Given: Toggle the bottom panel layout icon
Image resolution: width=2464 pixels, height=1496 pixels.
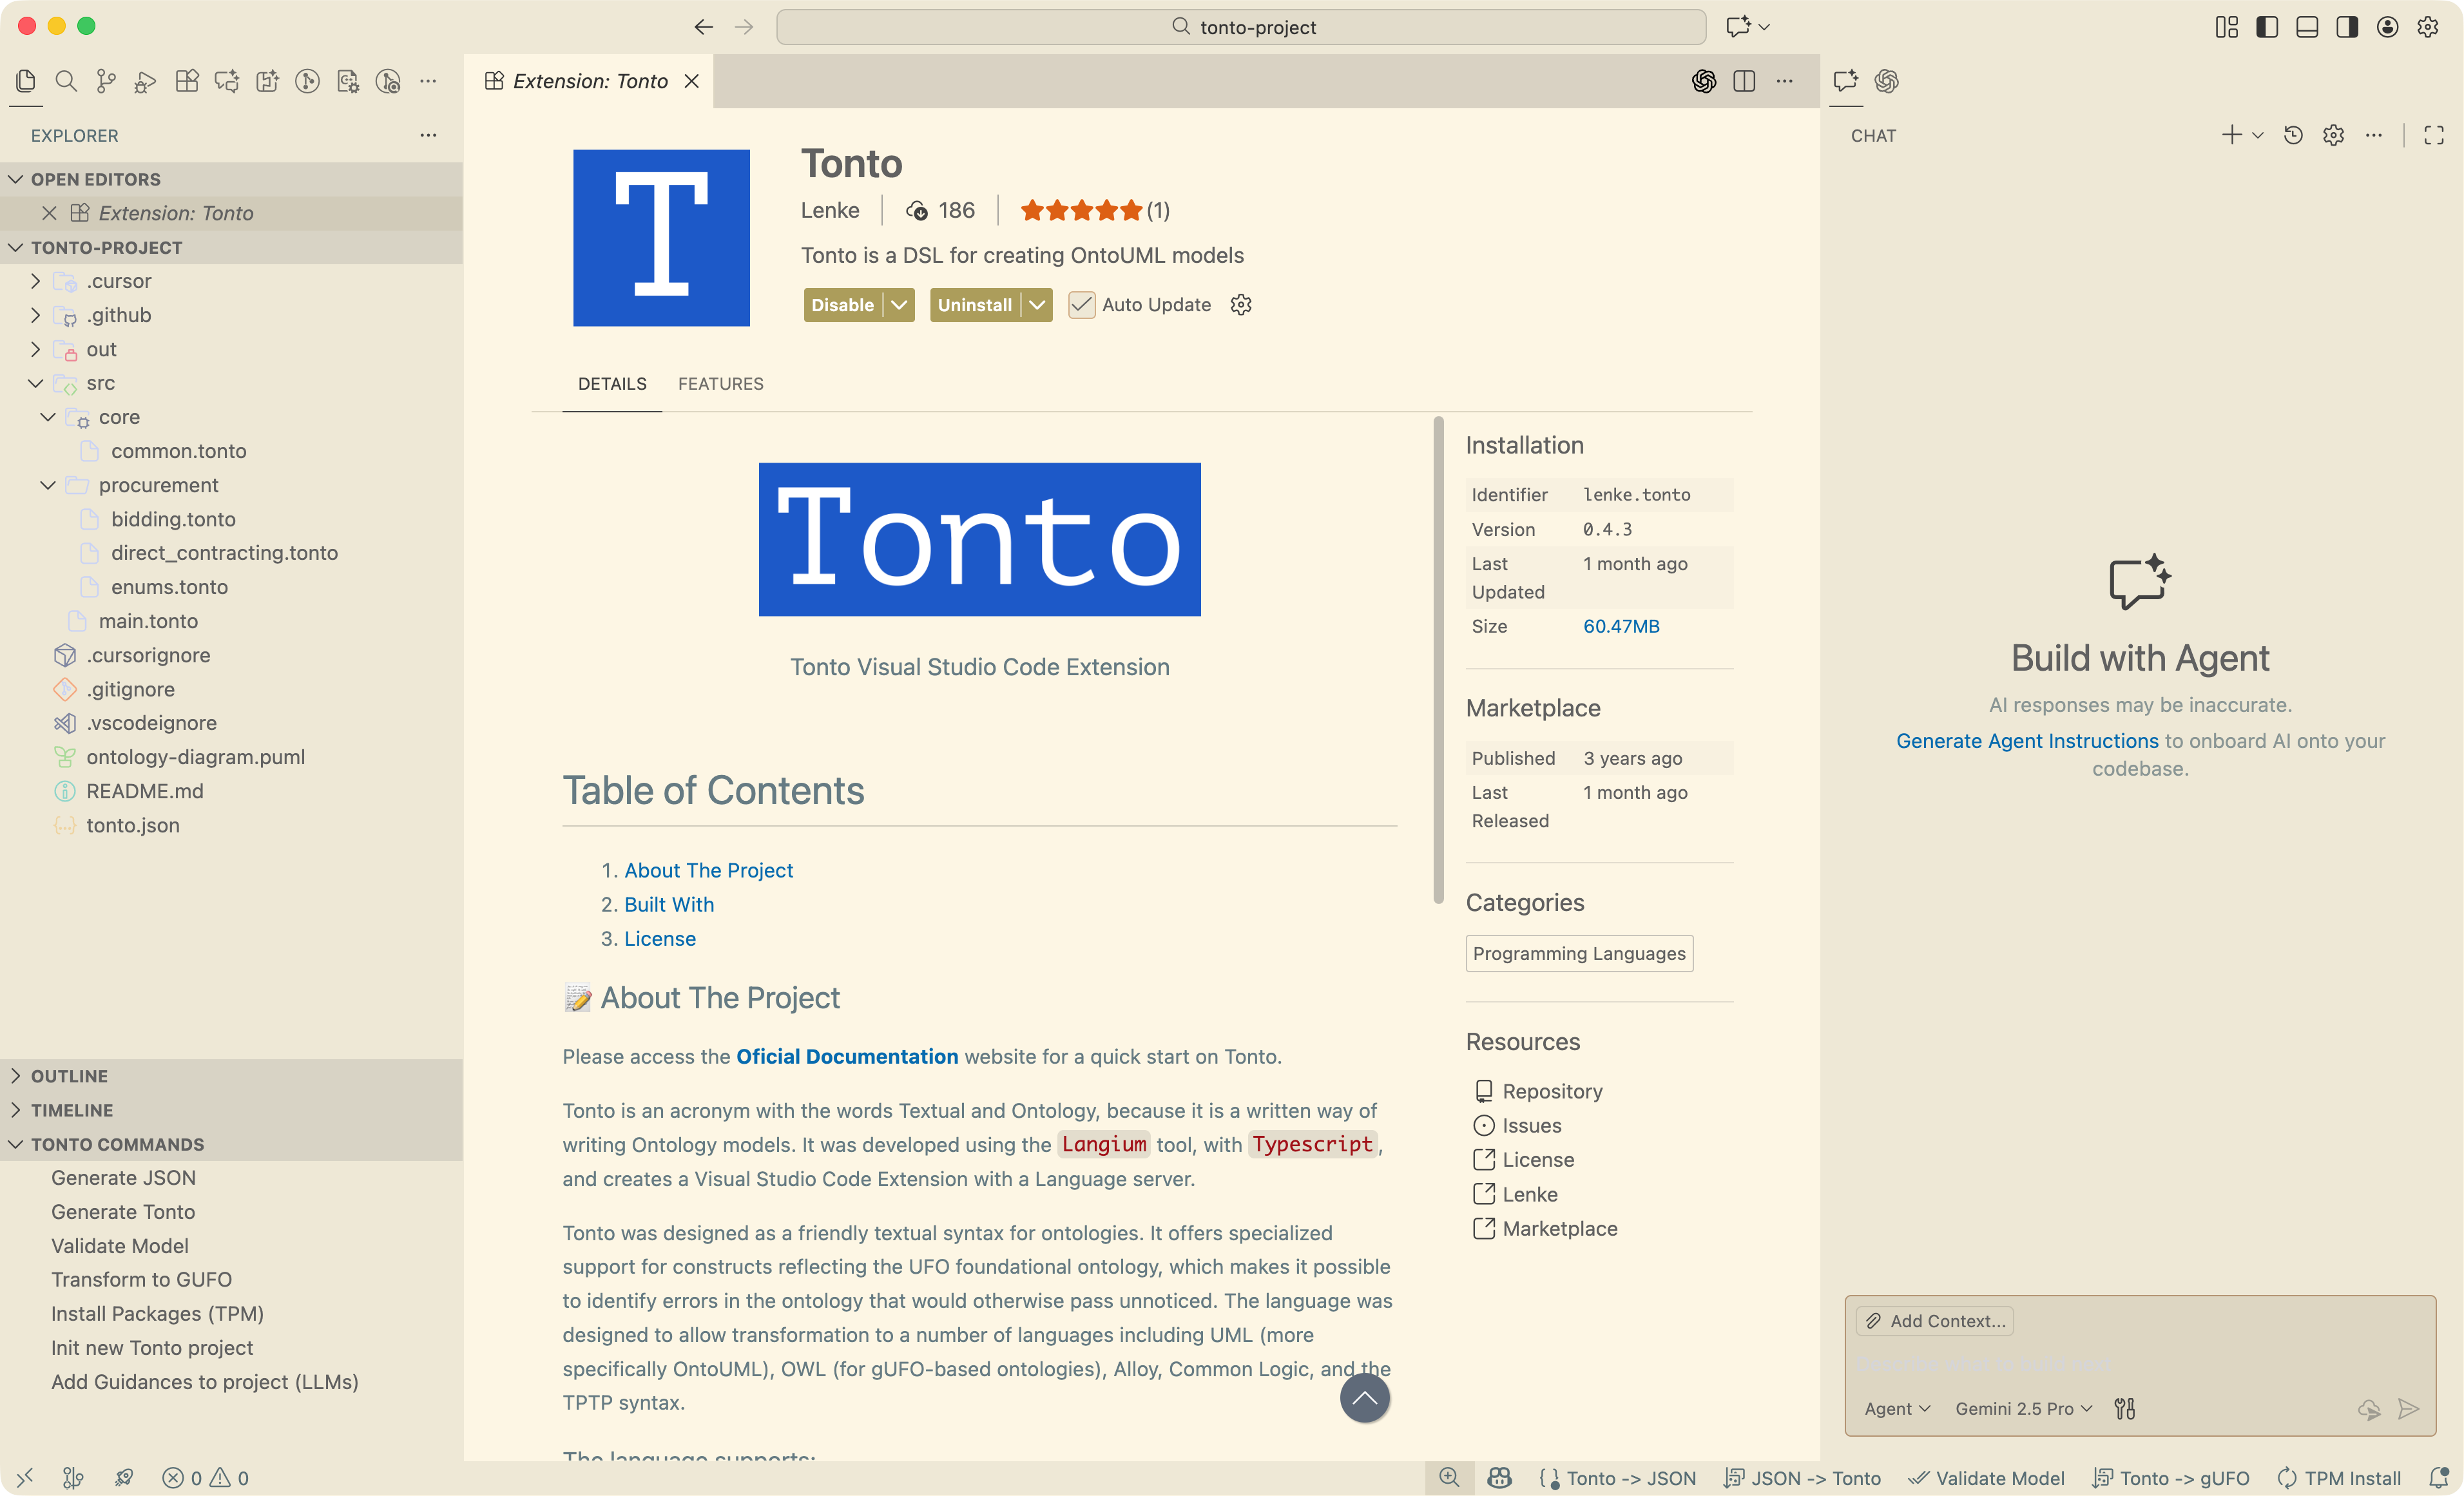Looking at the screenshot, I should (x=2307, y=27).
